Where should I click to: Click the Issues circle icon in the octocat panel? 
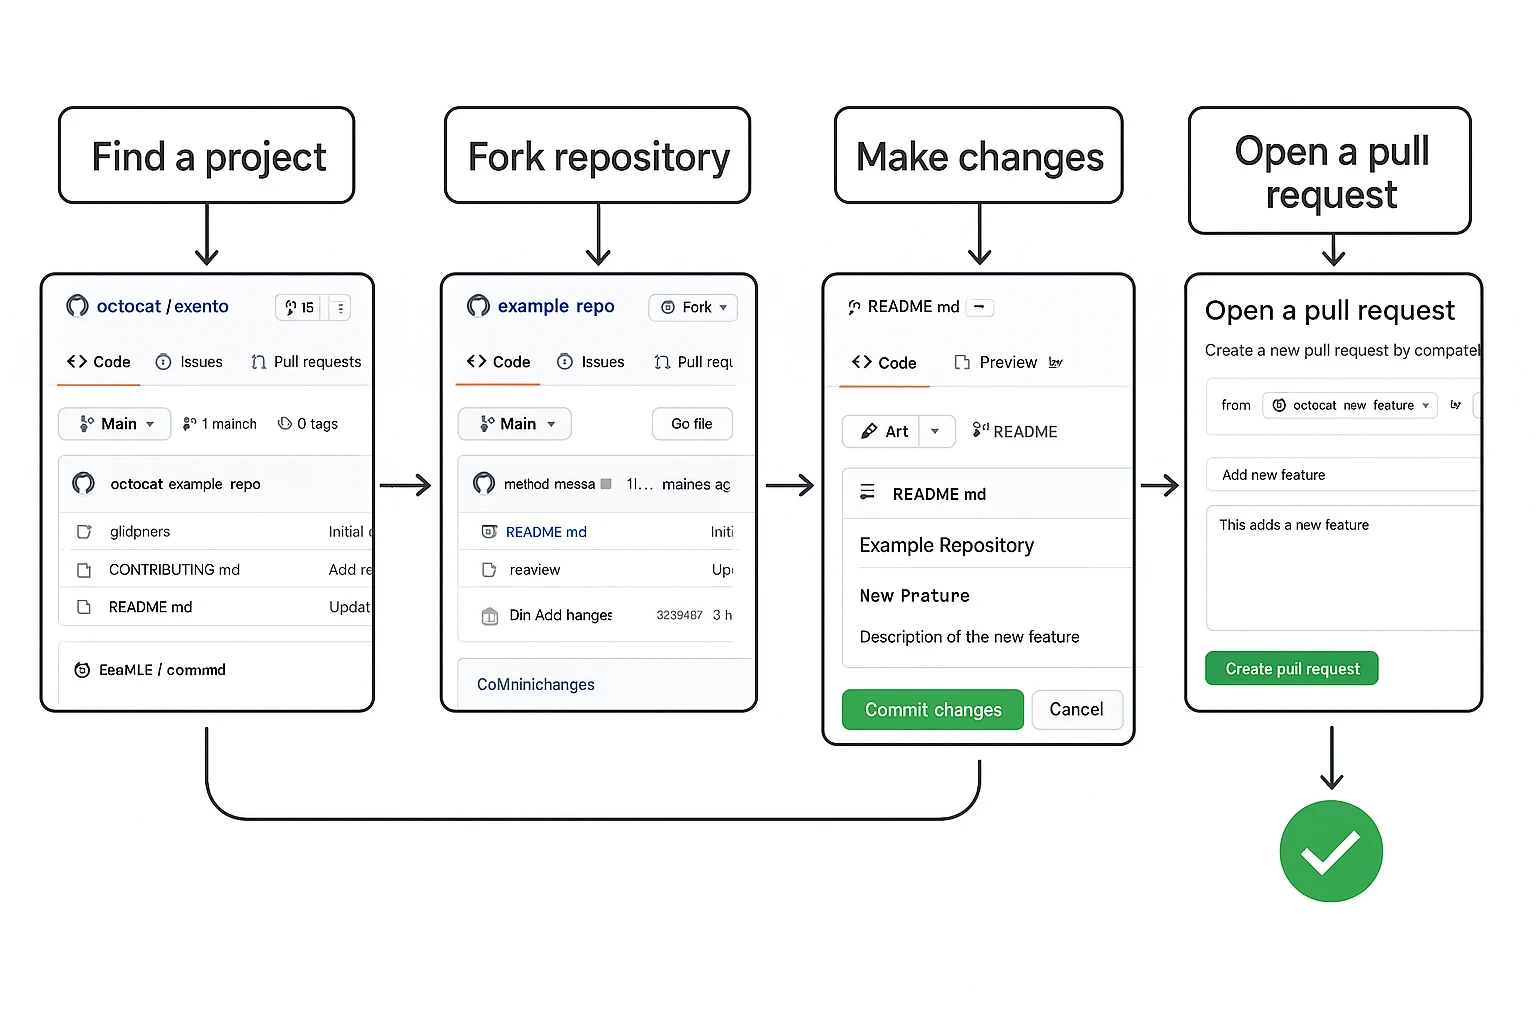click(x=163, y=362)
